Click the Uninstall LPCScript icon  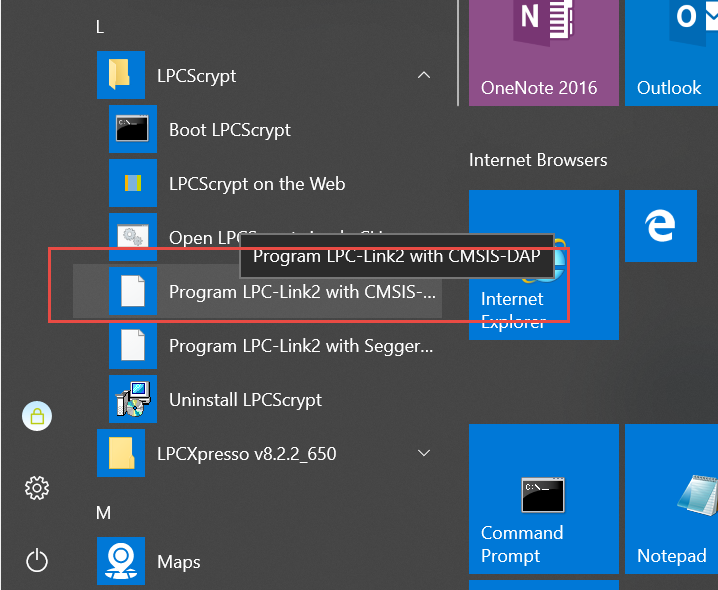(x=133, y=399)
